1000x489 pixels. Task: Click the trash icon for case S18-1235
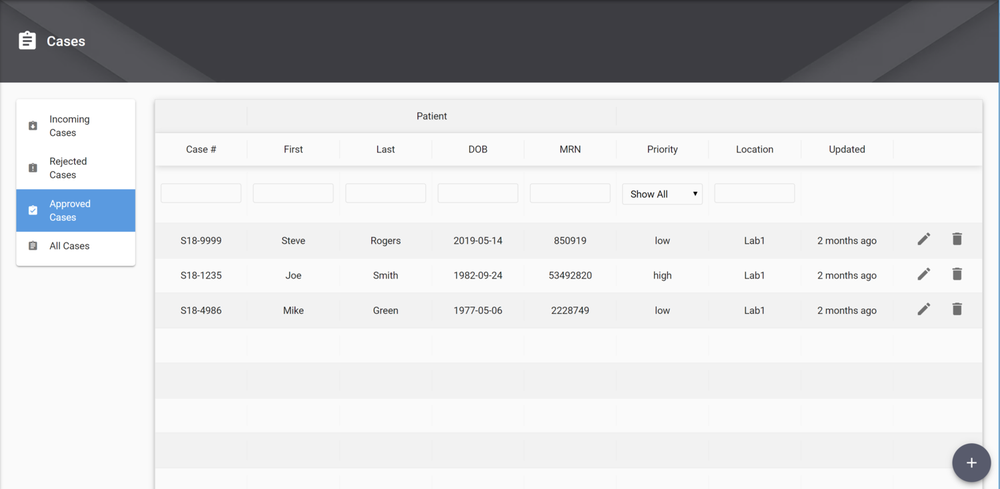point(957,274)
